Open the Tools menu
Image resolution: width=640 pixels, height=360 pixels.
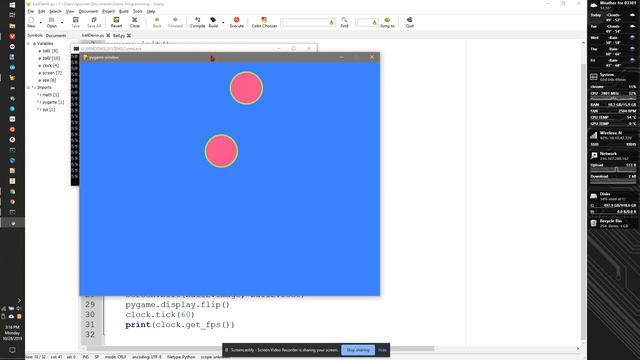click(138, 11)
